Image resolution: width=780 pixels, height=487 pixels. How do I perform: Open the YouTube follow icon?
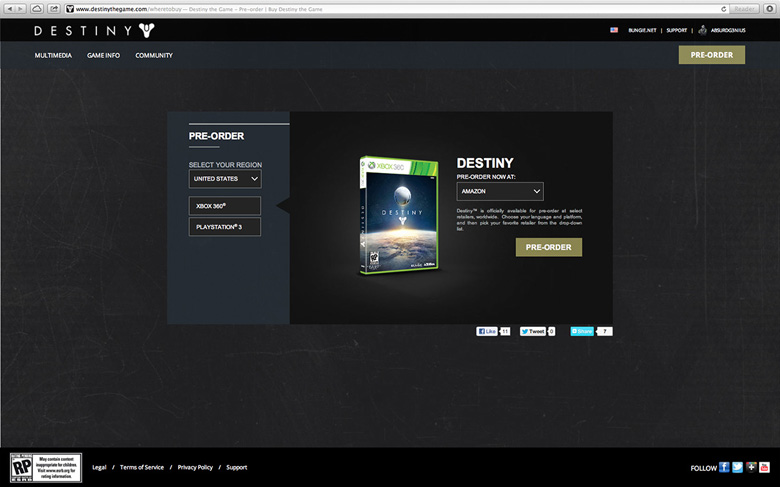pos(764,467)
